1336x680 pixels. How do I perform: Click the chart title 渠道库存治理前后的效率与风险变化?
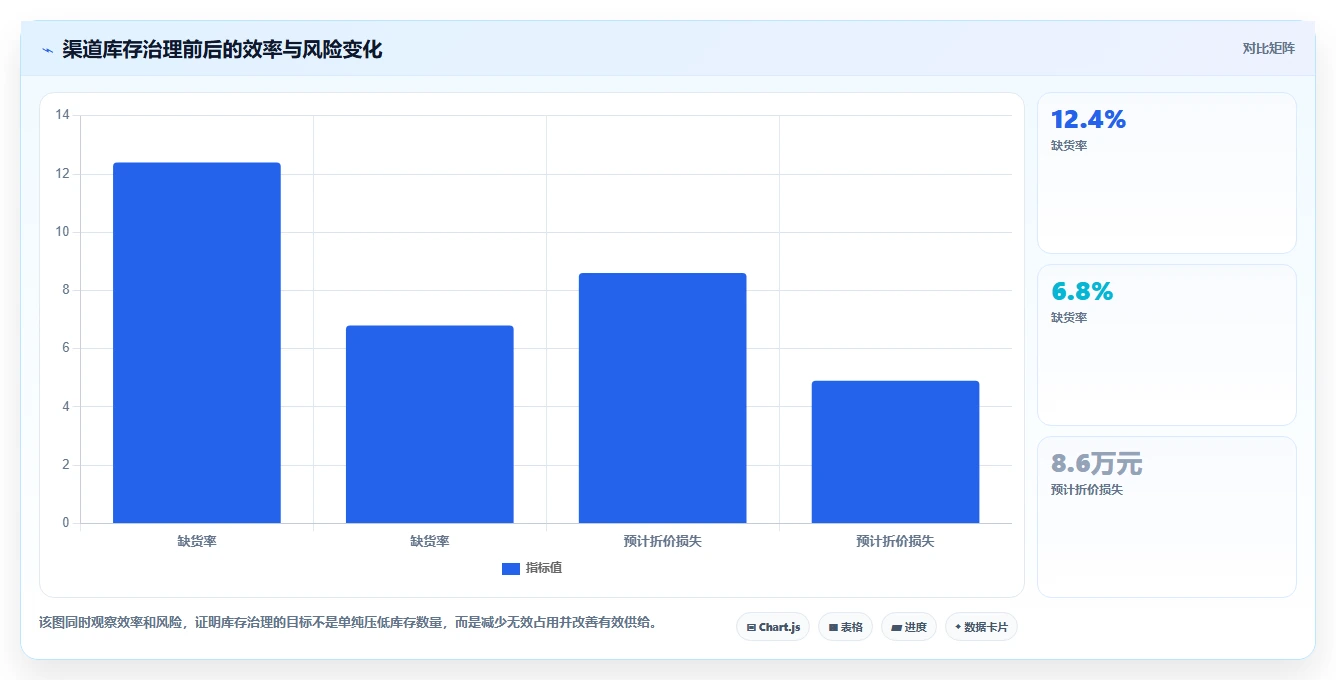tap(222, 49)
